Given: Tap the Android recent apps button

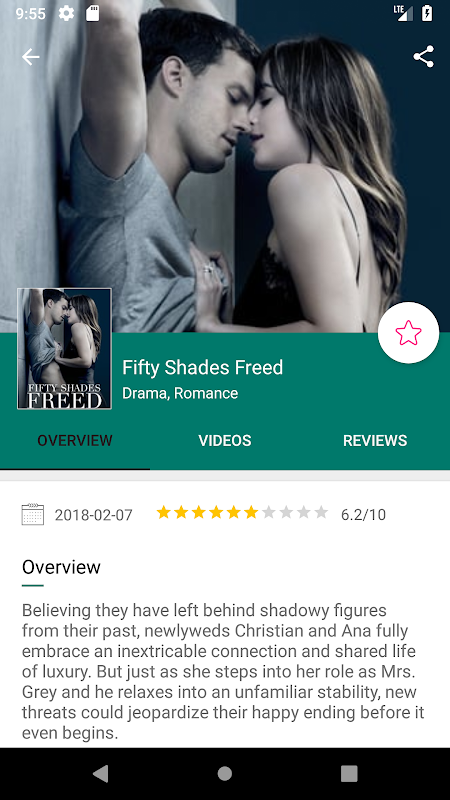Looking at the screenshot, I should [349, 774].
